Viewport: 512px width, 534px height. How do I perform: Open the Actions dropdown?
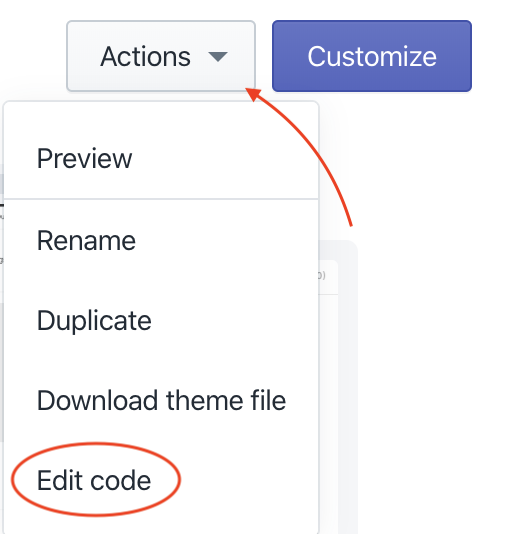coord(161,56)
